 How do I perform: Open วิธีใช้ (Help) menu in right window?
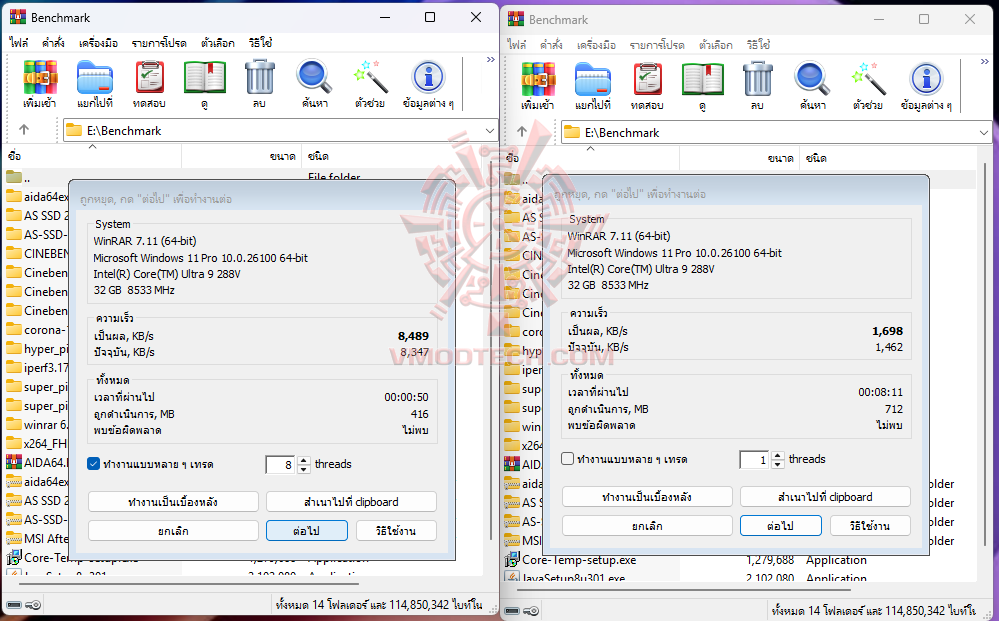(758, 45)
